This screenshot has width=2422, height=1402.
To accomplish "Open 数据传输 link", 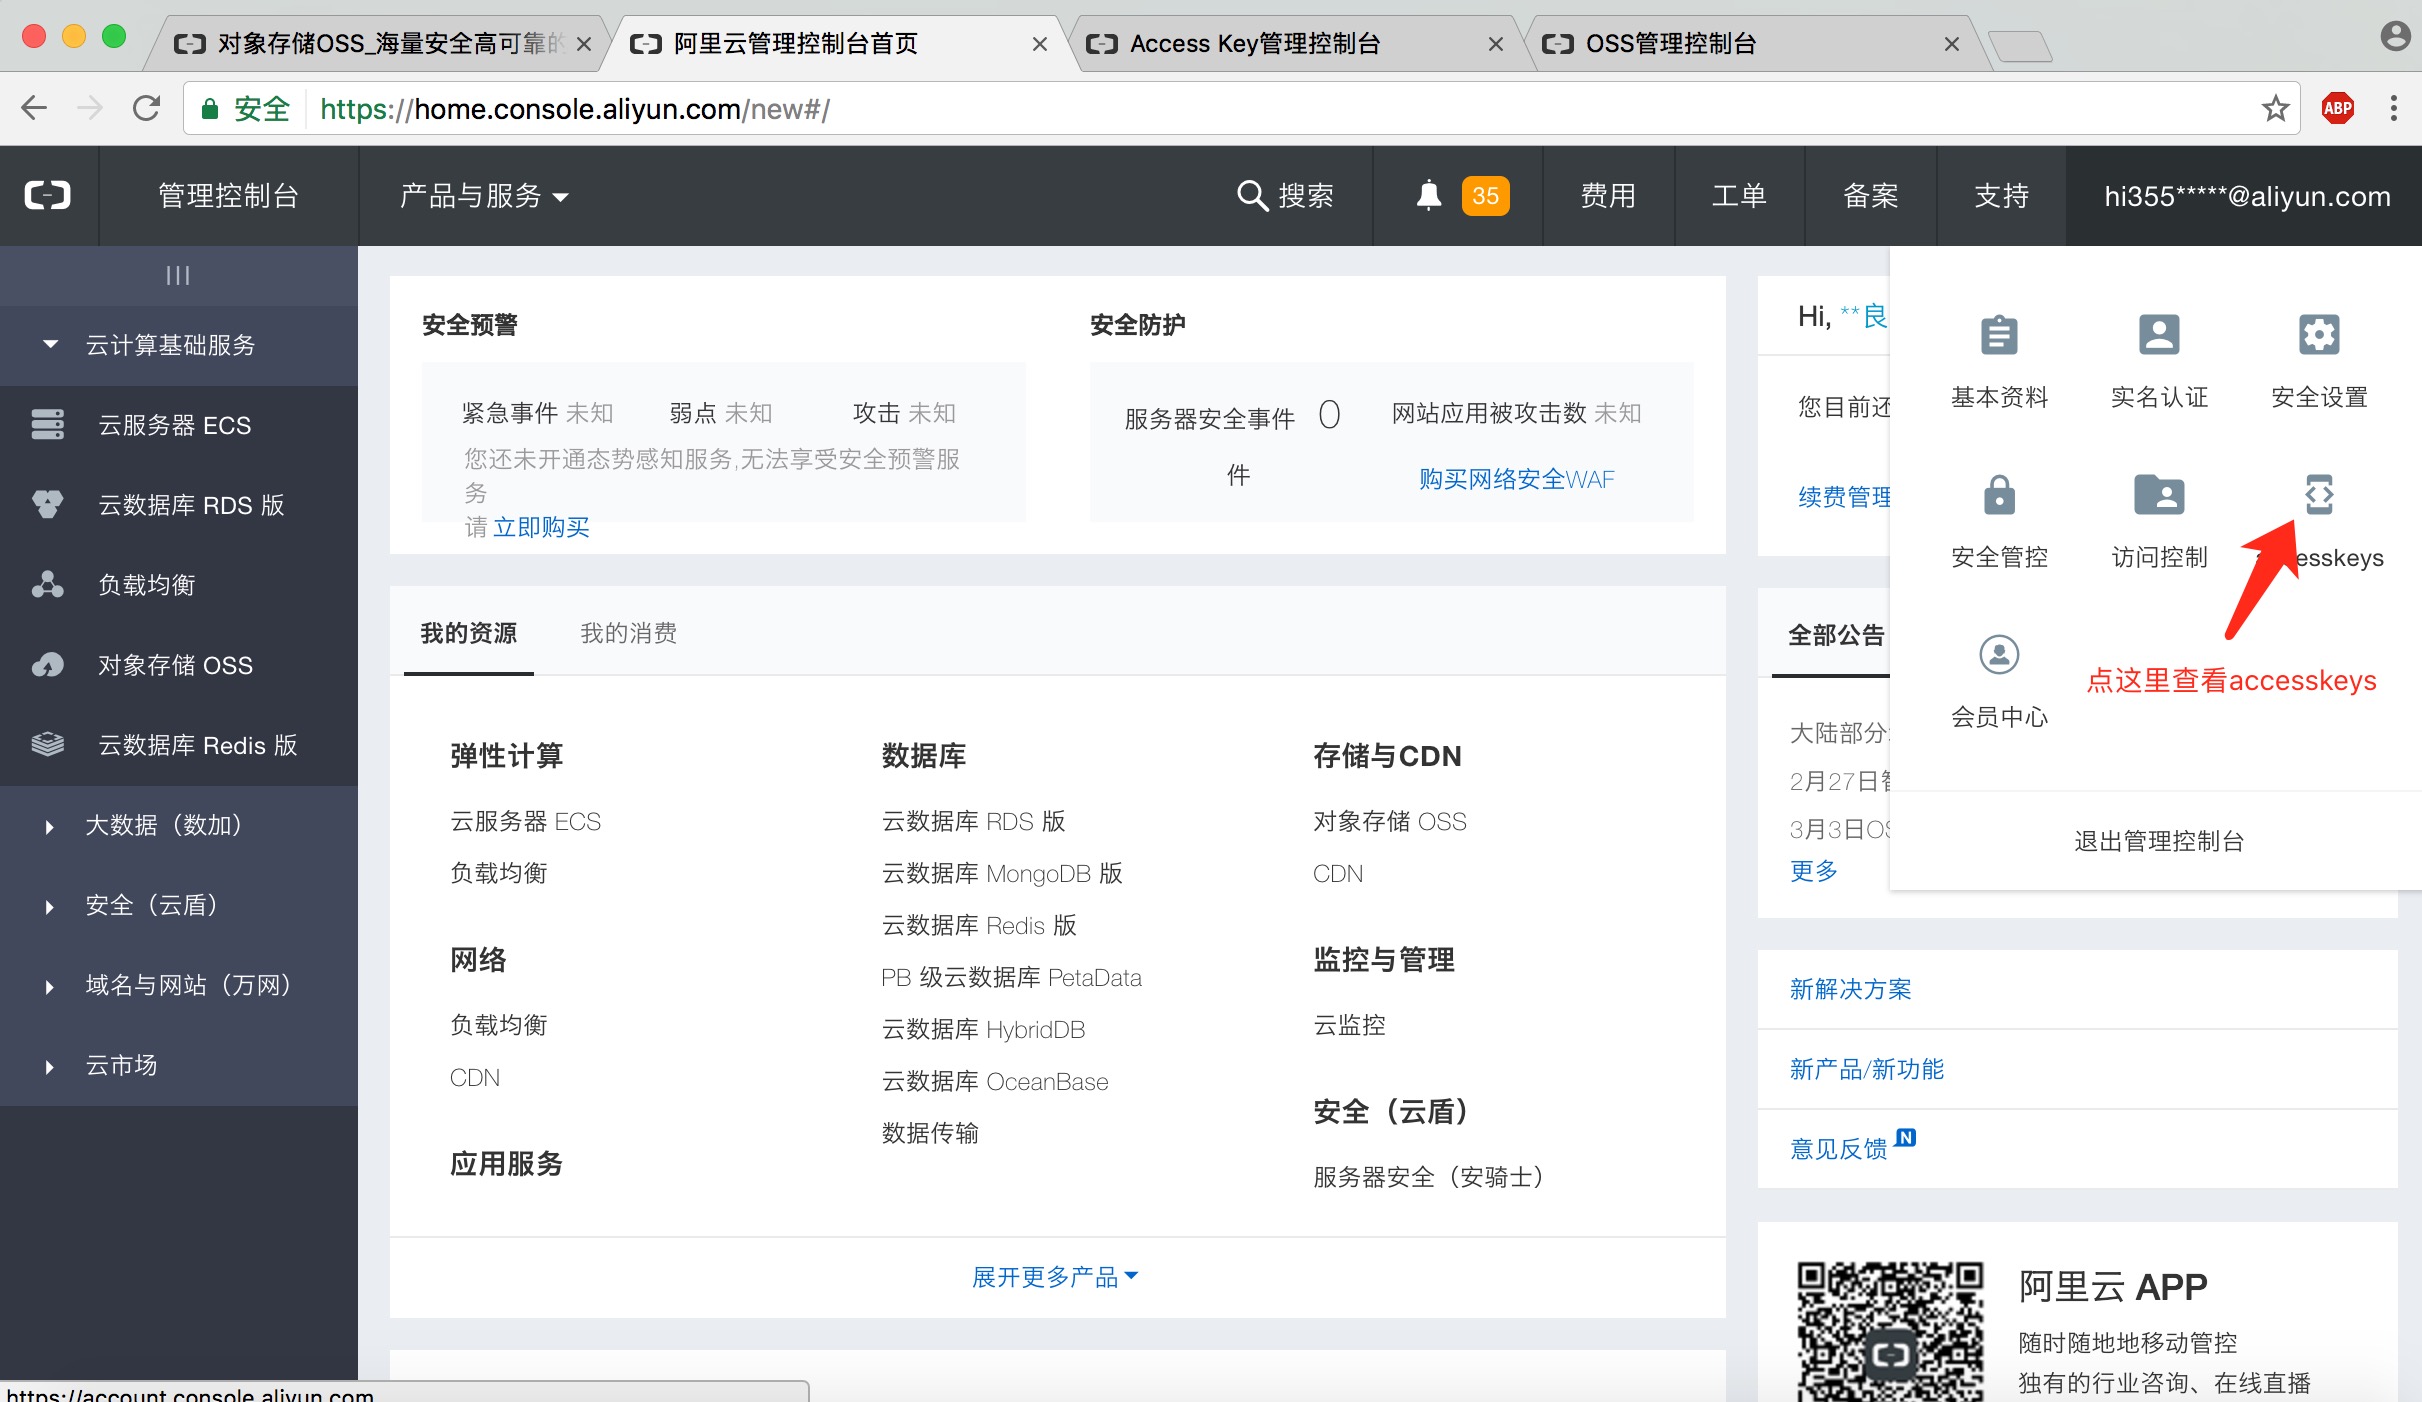I will (929, 1133).
